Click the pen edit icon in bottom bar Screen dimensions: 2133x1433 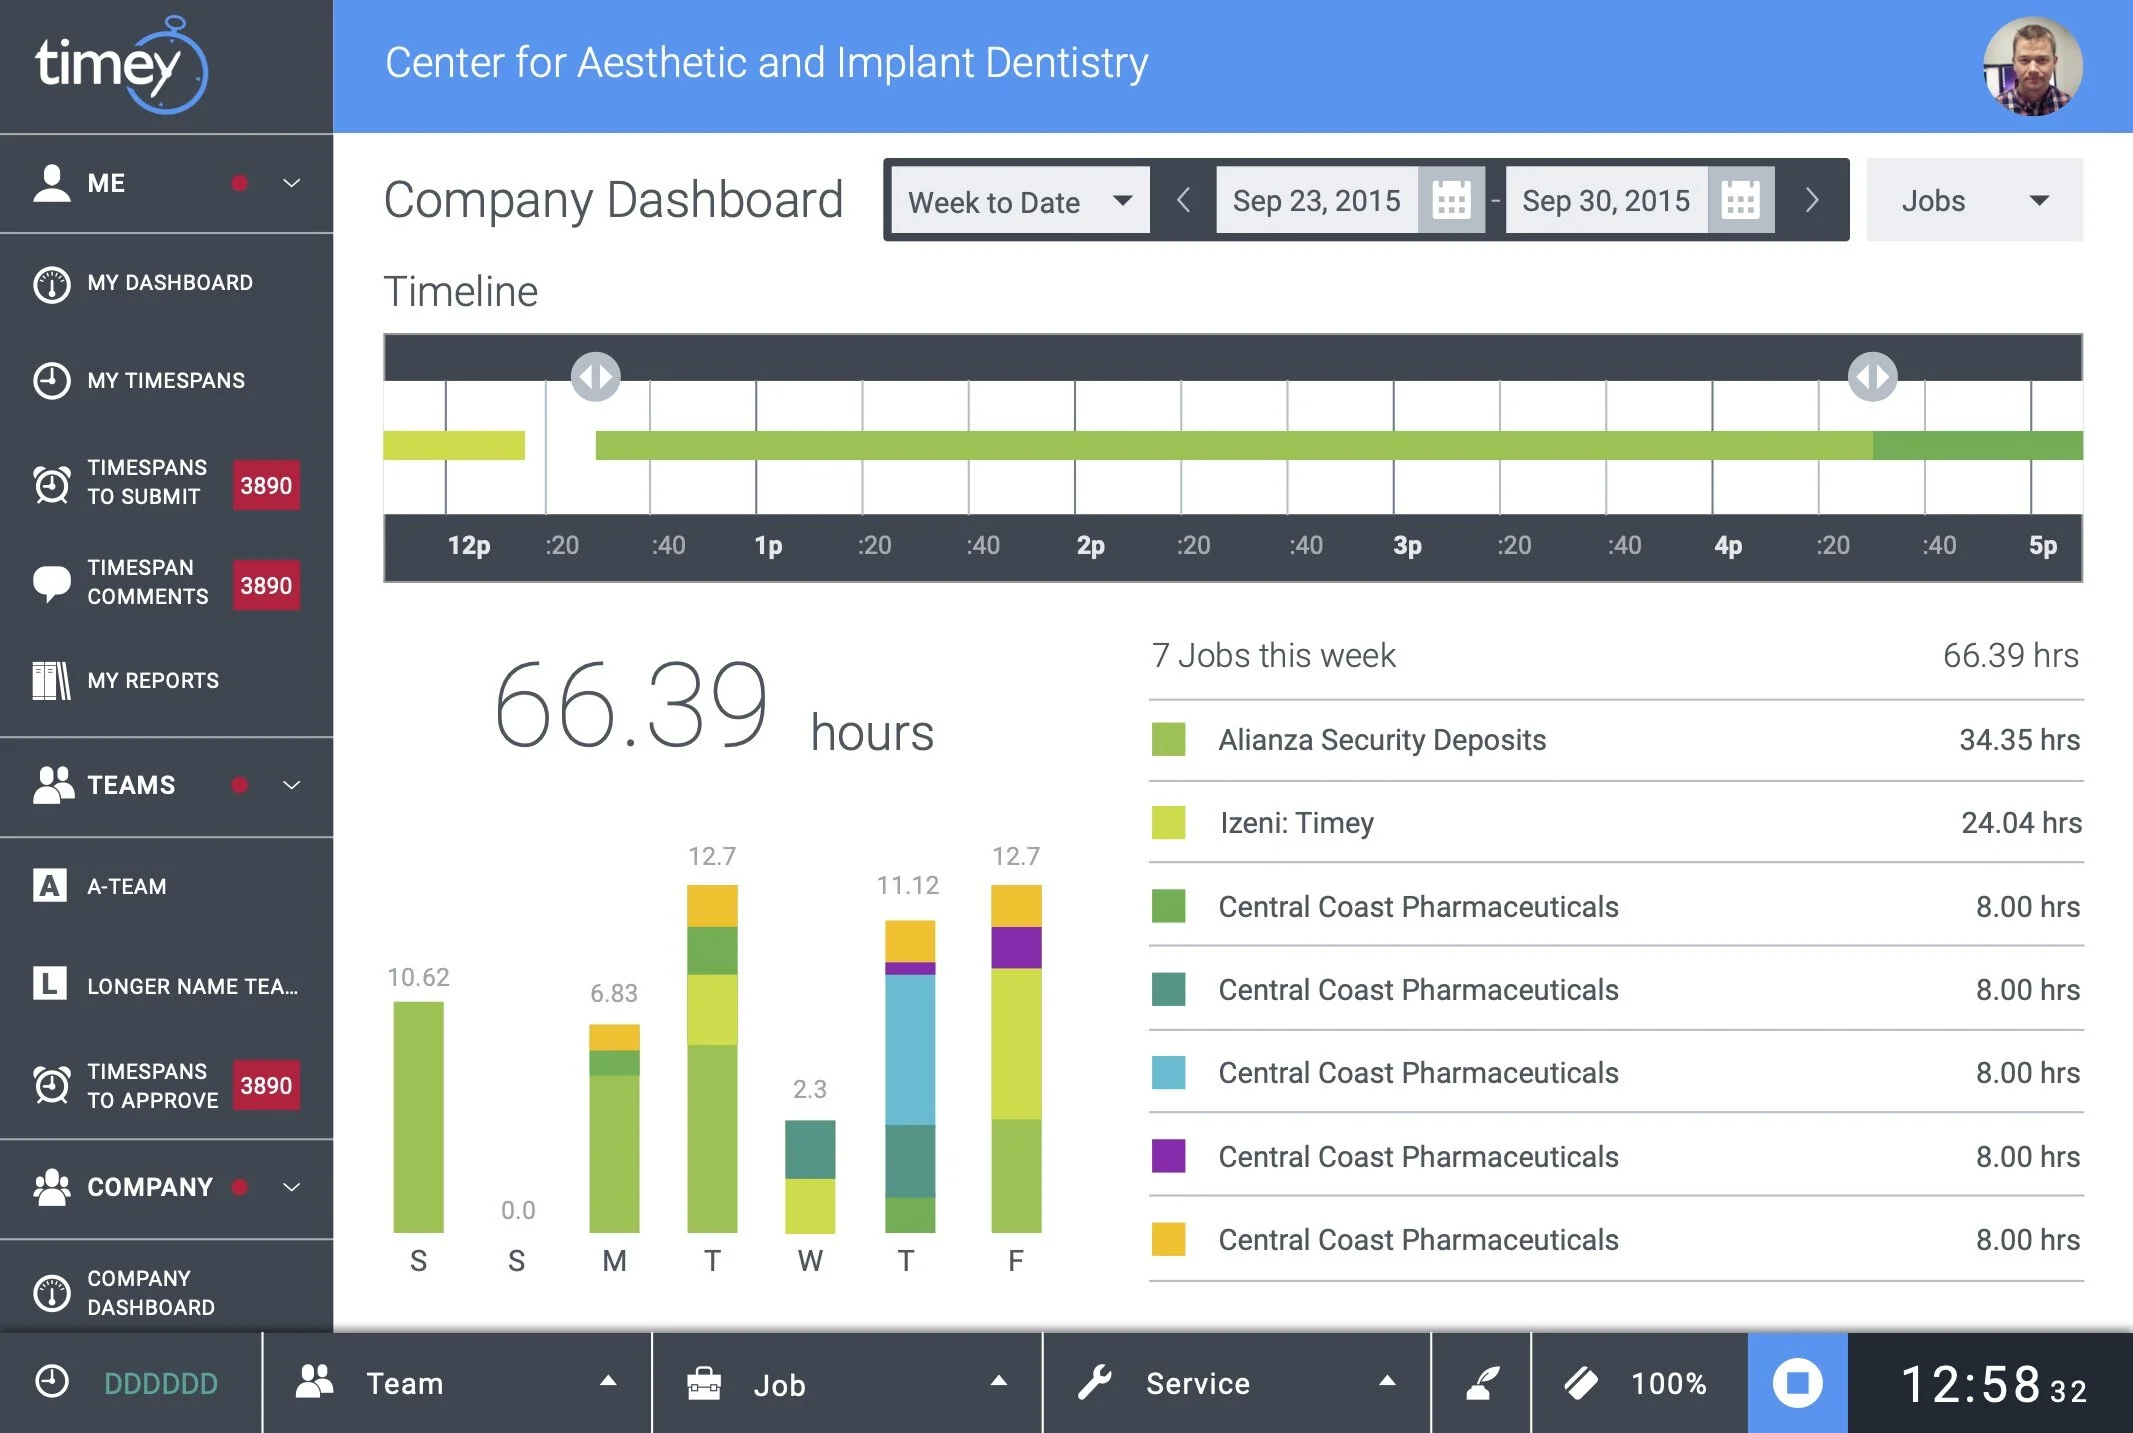1481,1383
